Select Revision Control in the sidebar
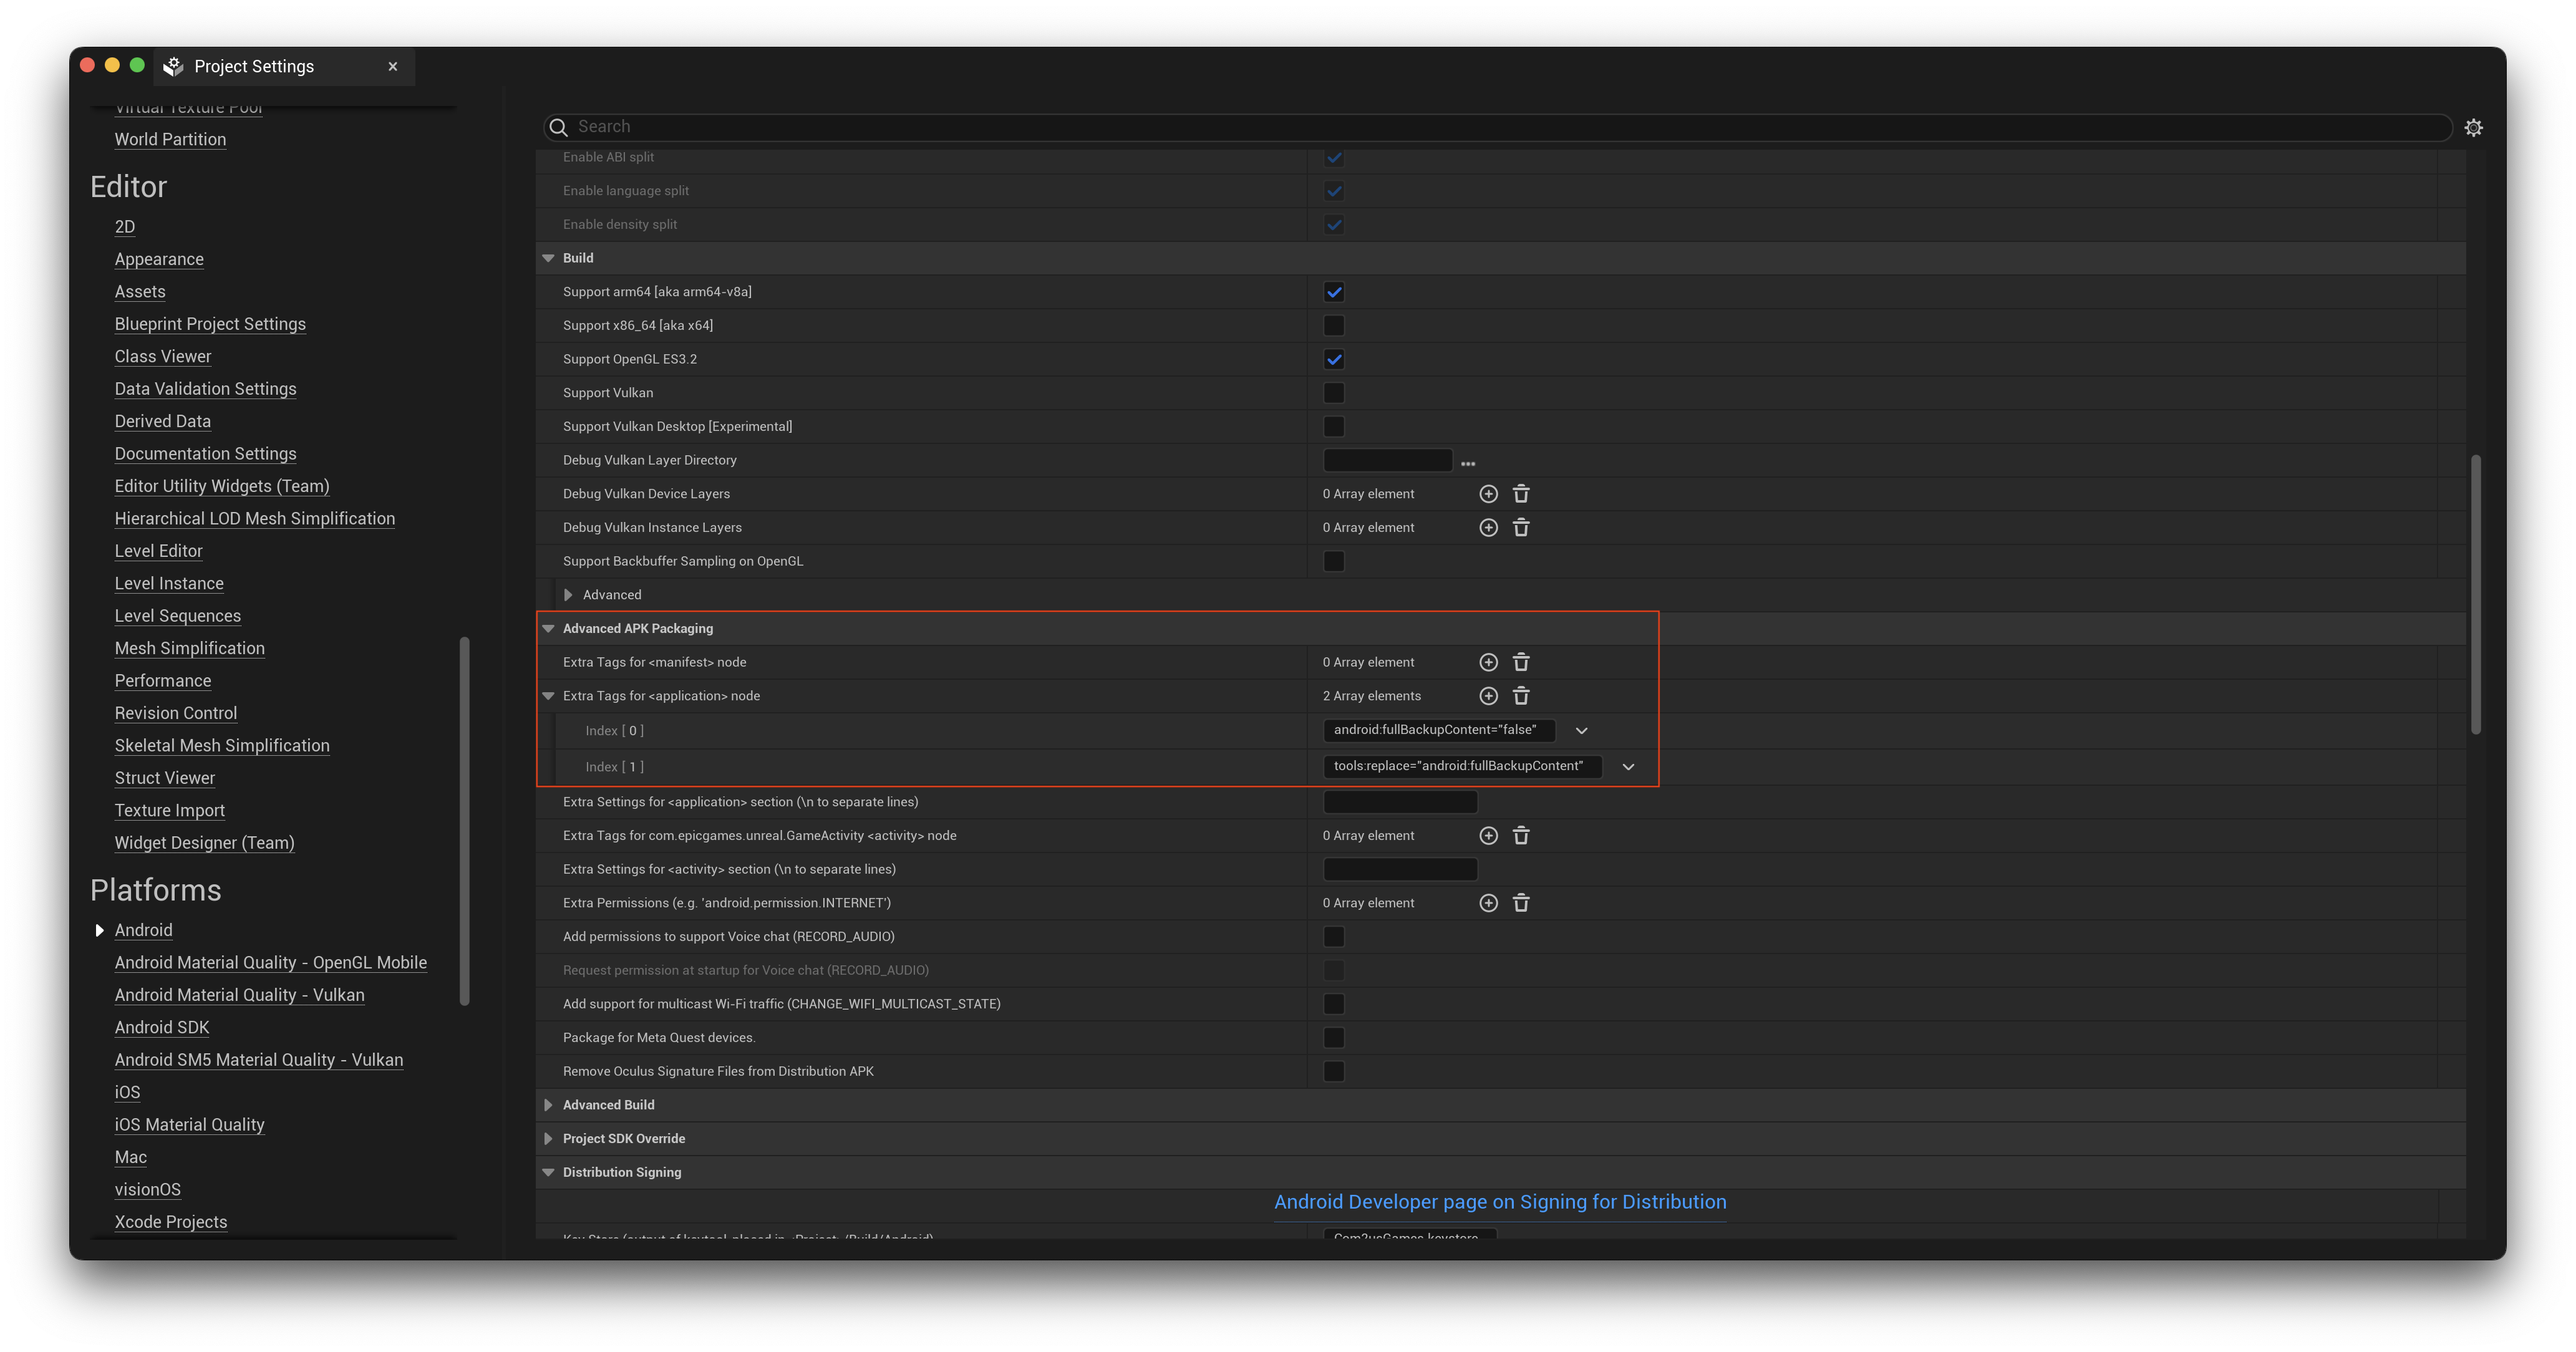The height and width of the screenshot is (1352, 2576). point(176,713)
